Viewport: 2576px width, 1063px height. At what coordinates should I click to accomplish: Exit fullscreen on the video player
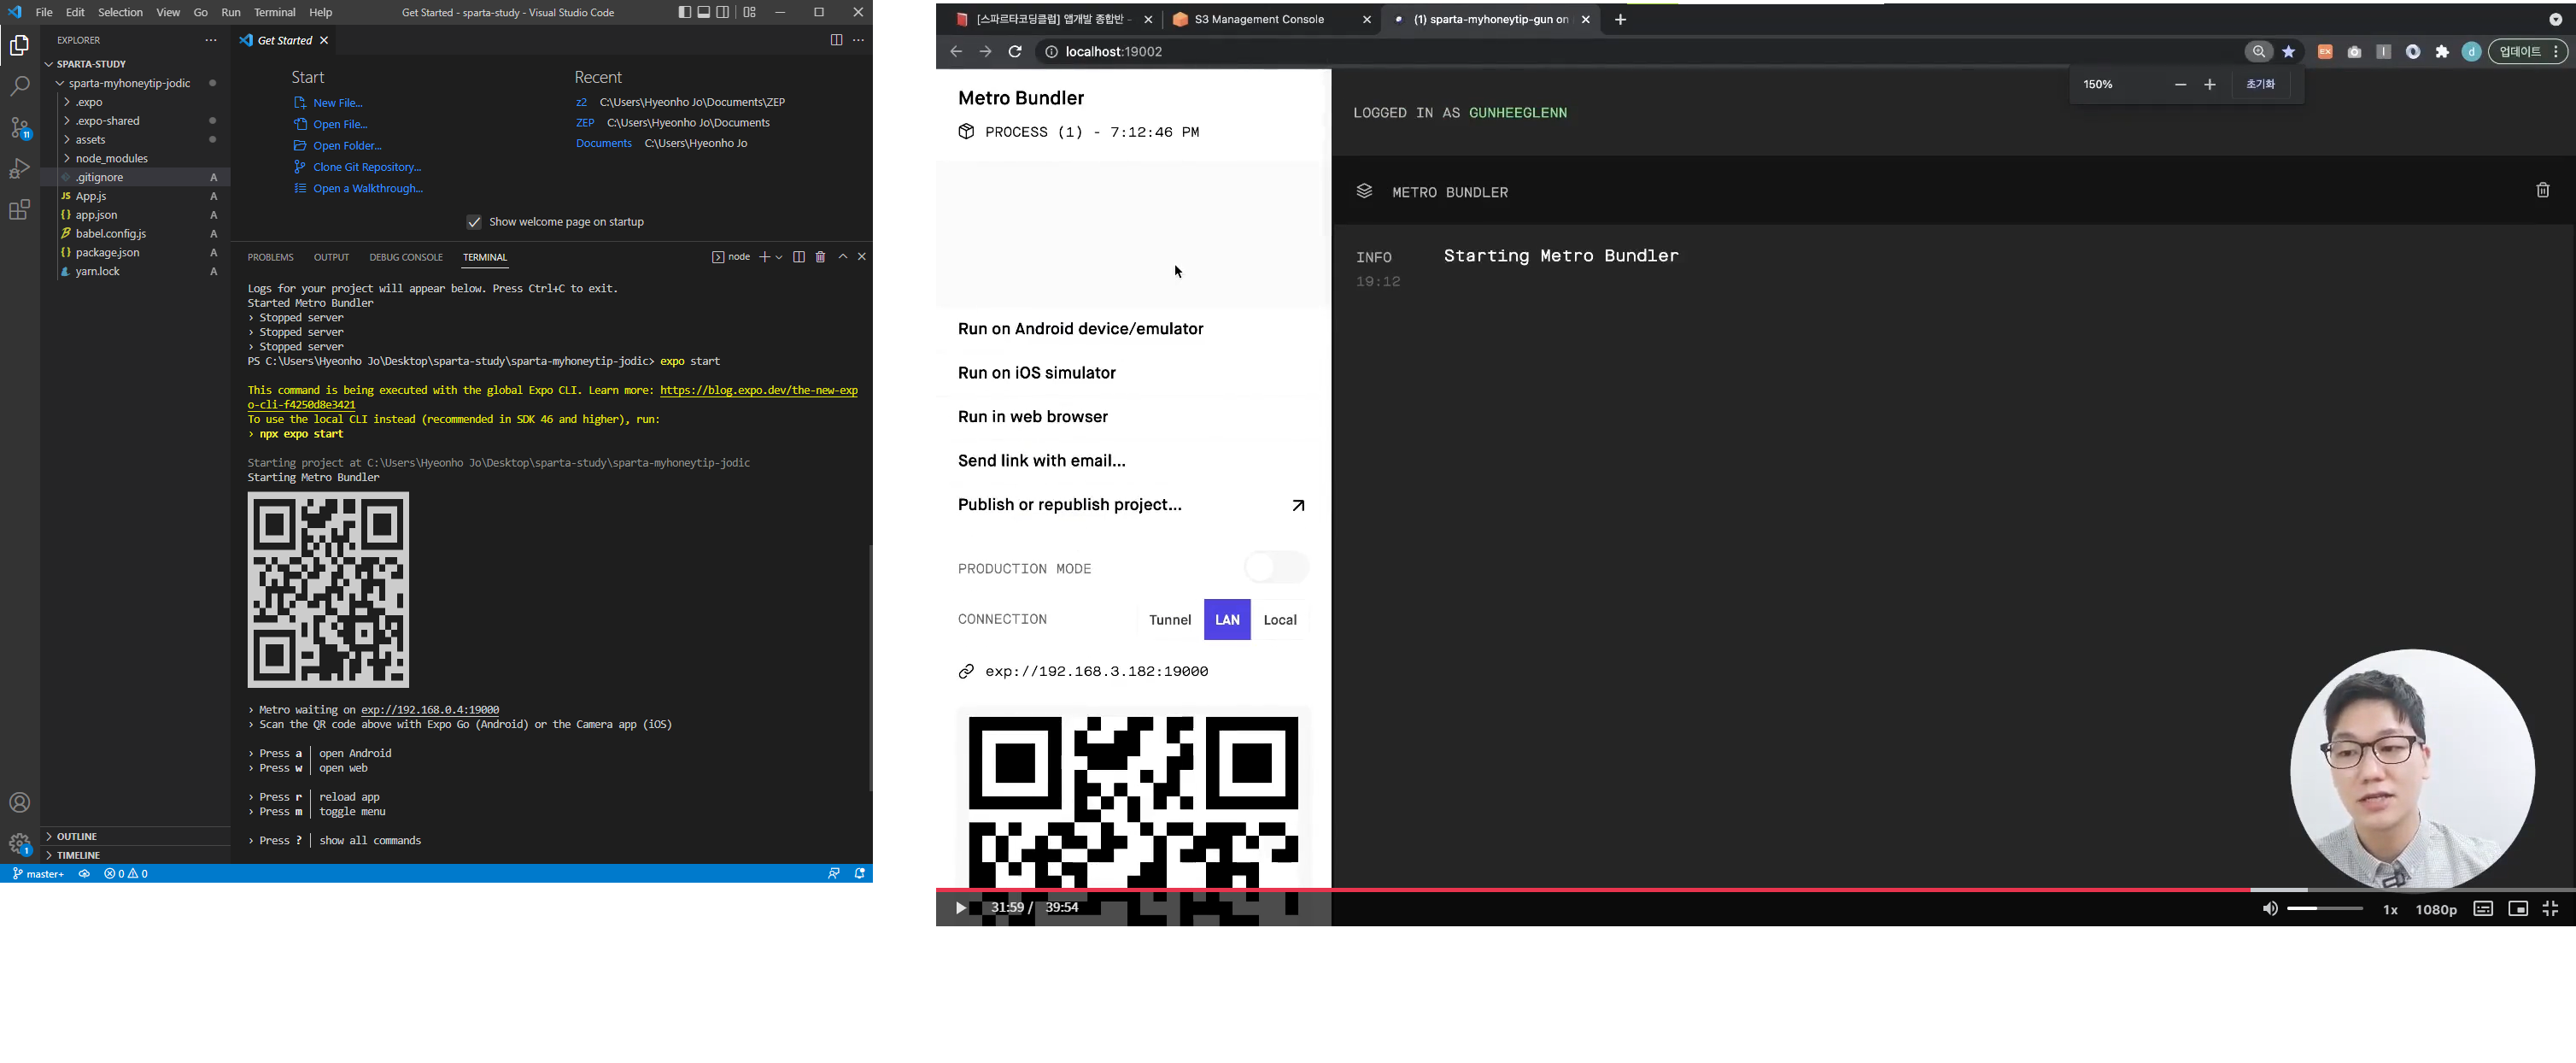[2550, 908]
